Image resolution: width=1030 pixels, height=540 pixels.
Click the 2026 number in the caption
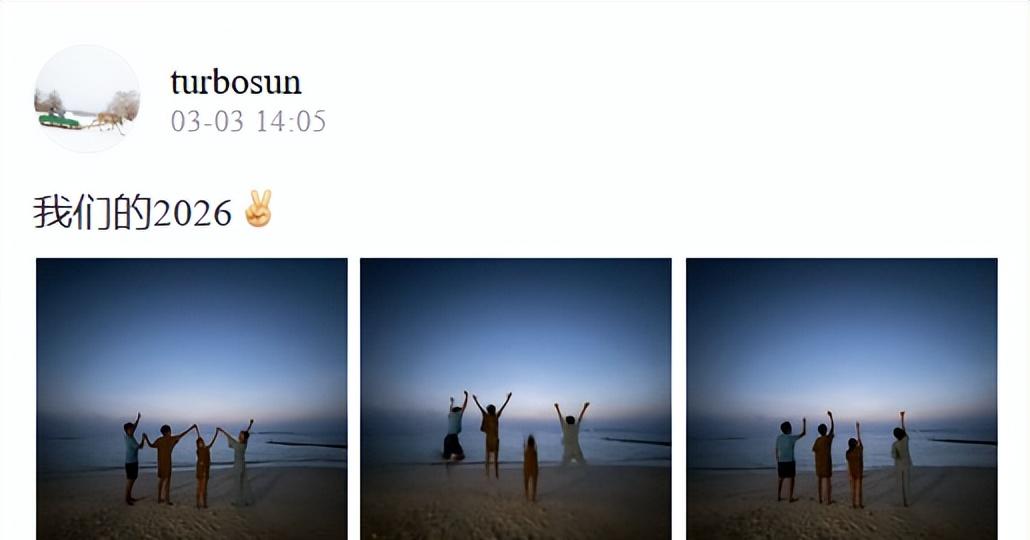192,214
